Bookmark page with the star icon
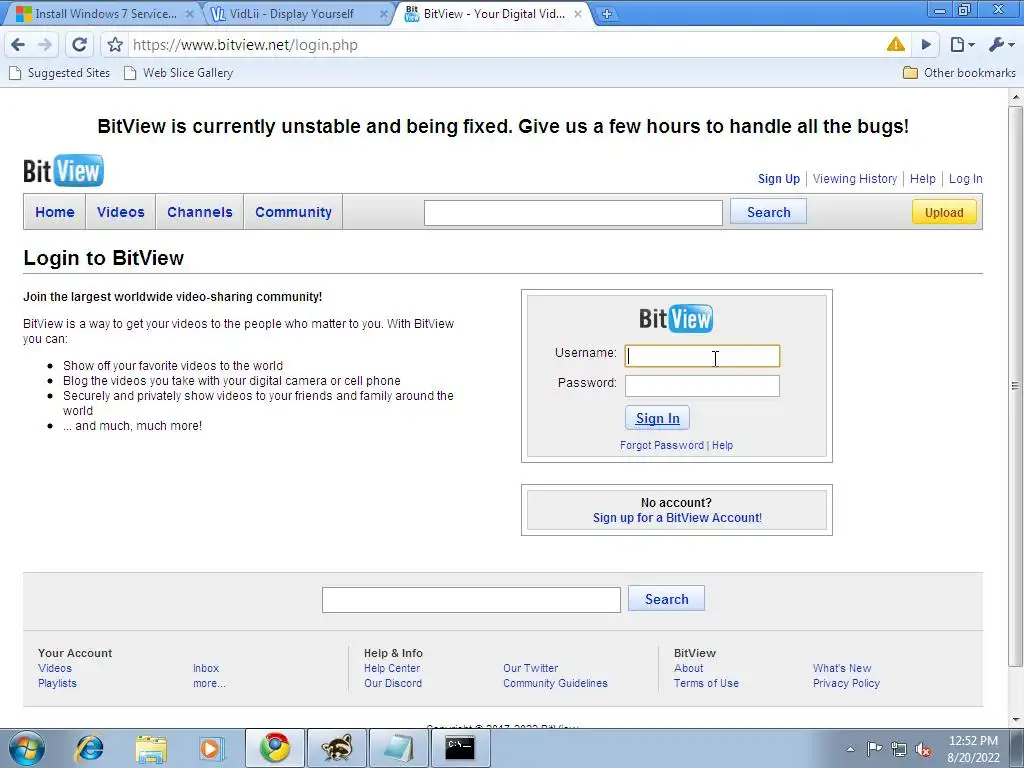This screenshot has height=768, width=1024. point(115,44)
